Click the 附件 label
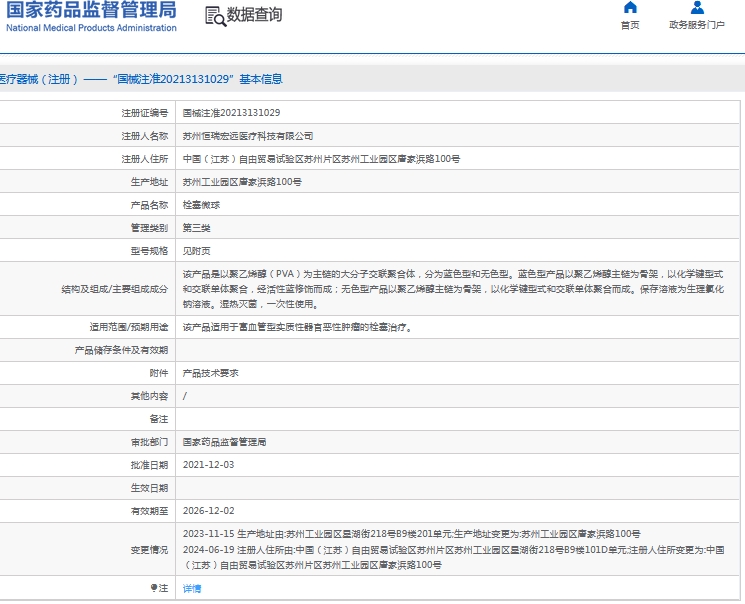 tap(159, 373)
